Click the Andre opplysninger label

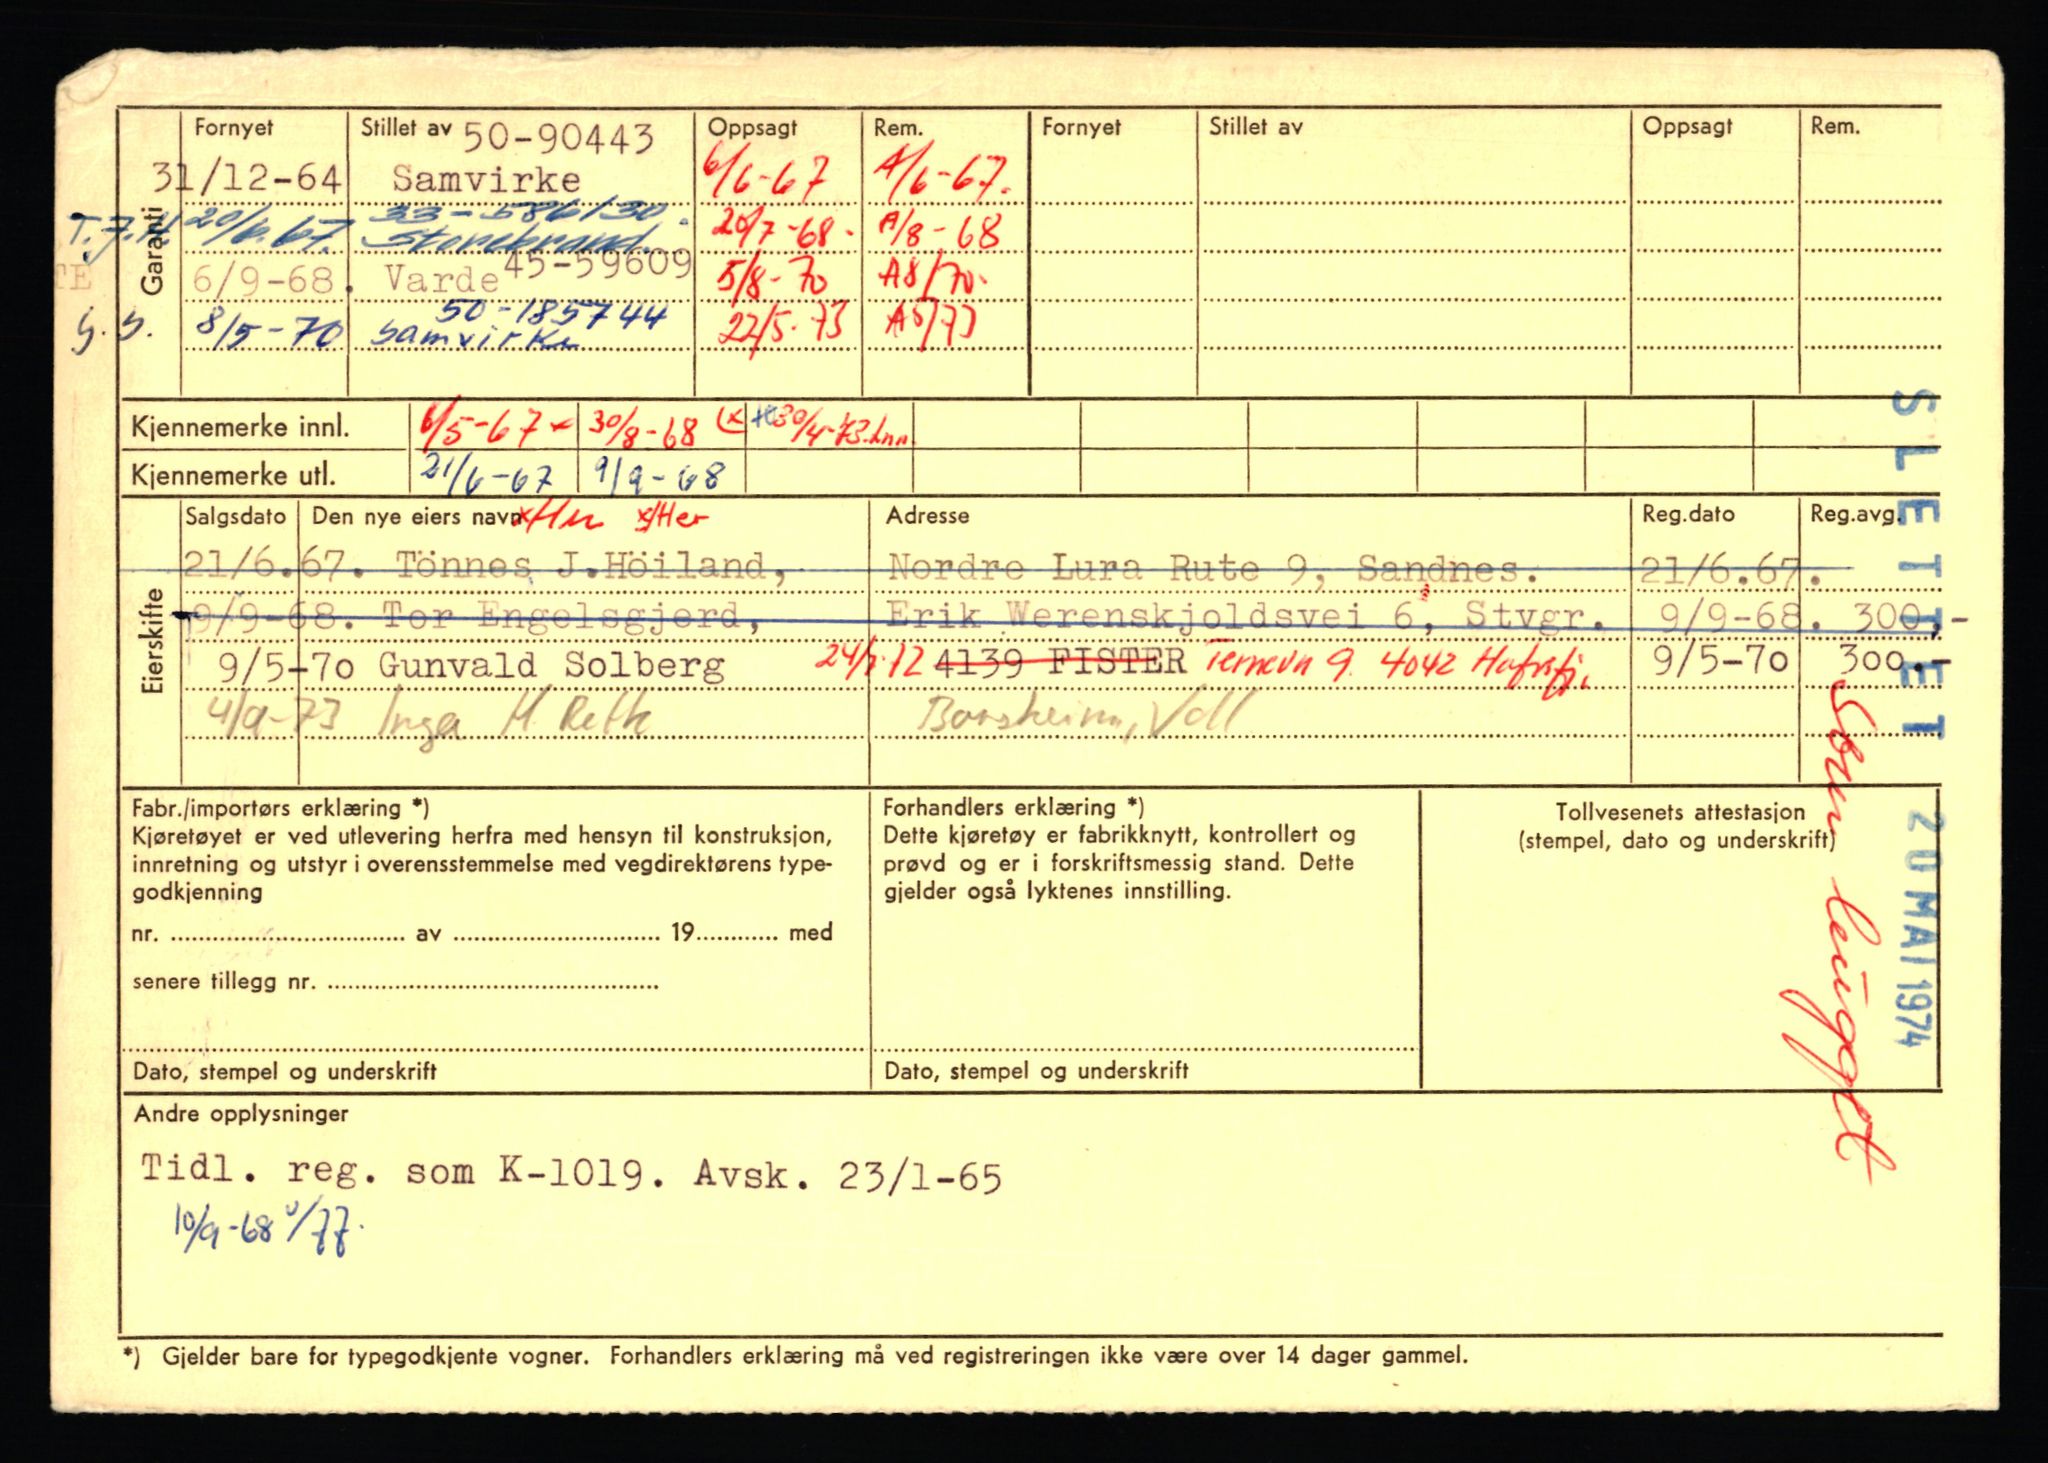(x=241, y=1114)
